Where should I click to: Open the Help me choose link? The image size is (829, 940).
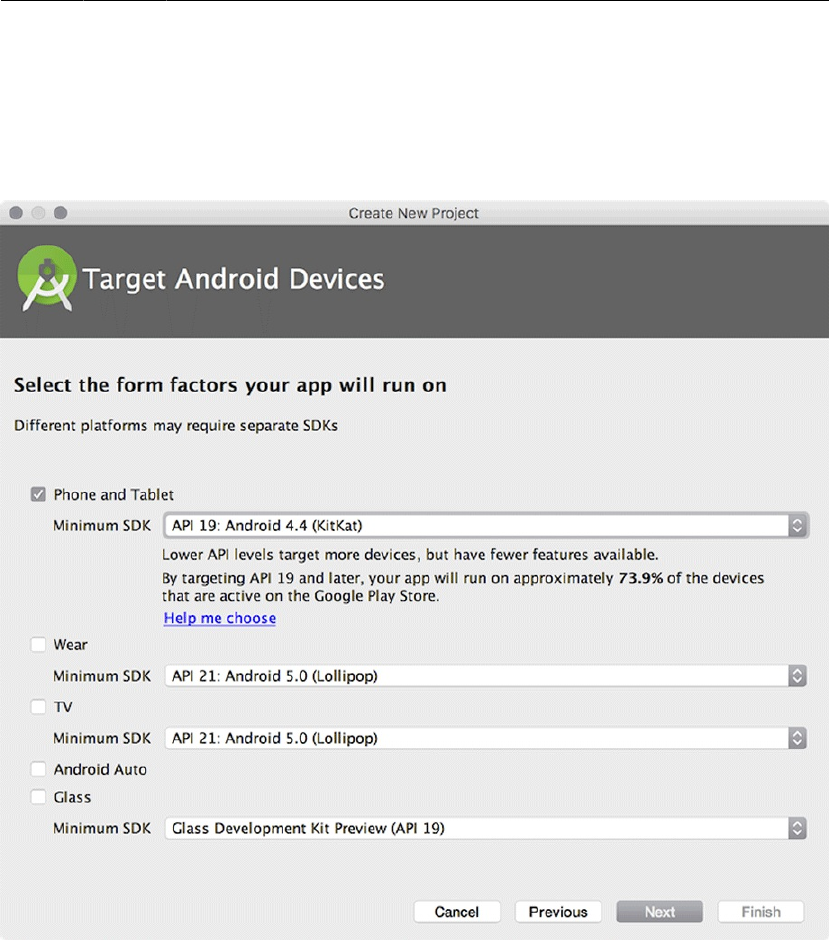click(220, 618)
